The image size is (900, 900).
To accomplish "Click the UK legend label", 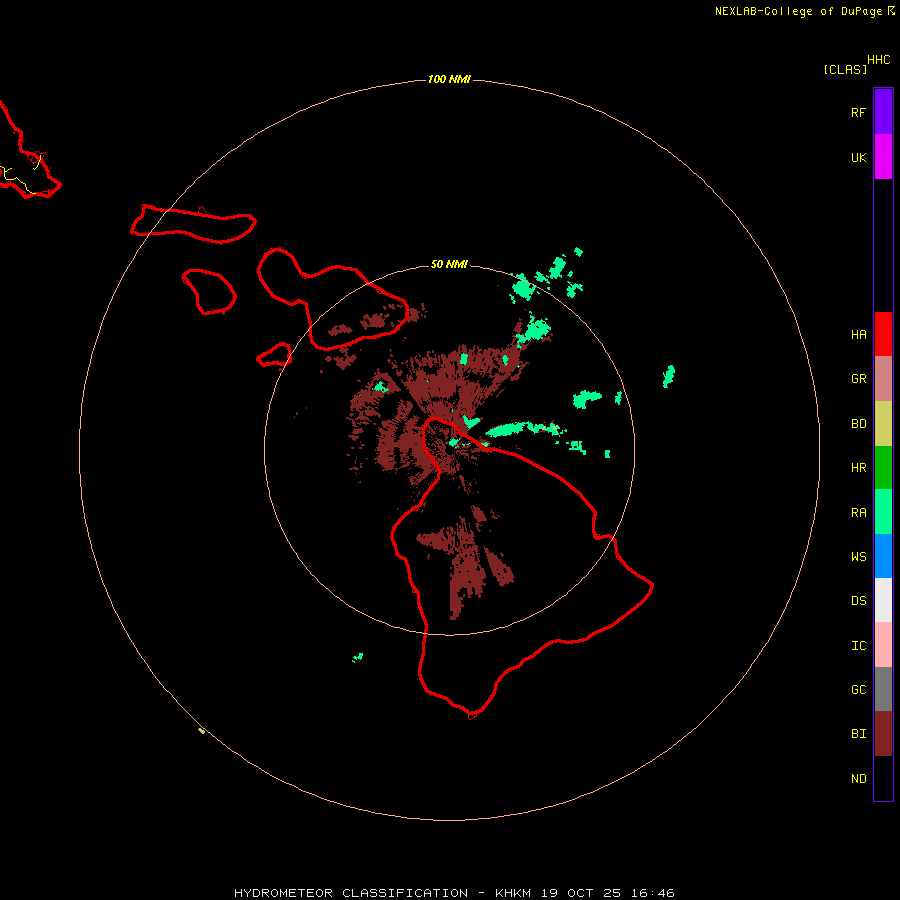I will [858, 157].
